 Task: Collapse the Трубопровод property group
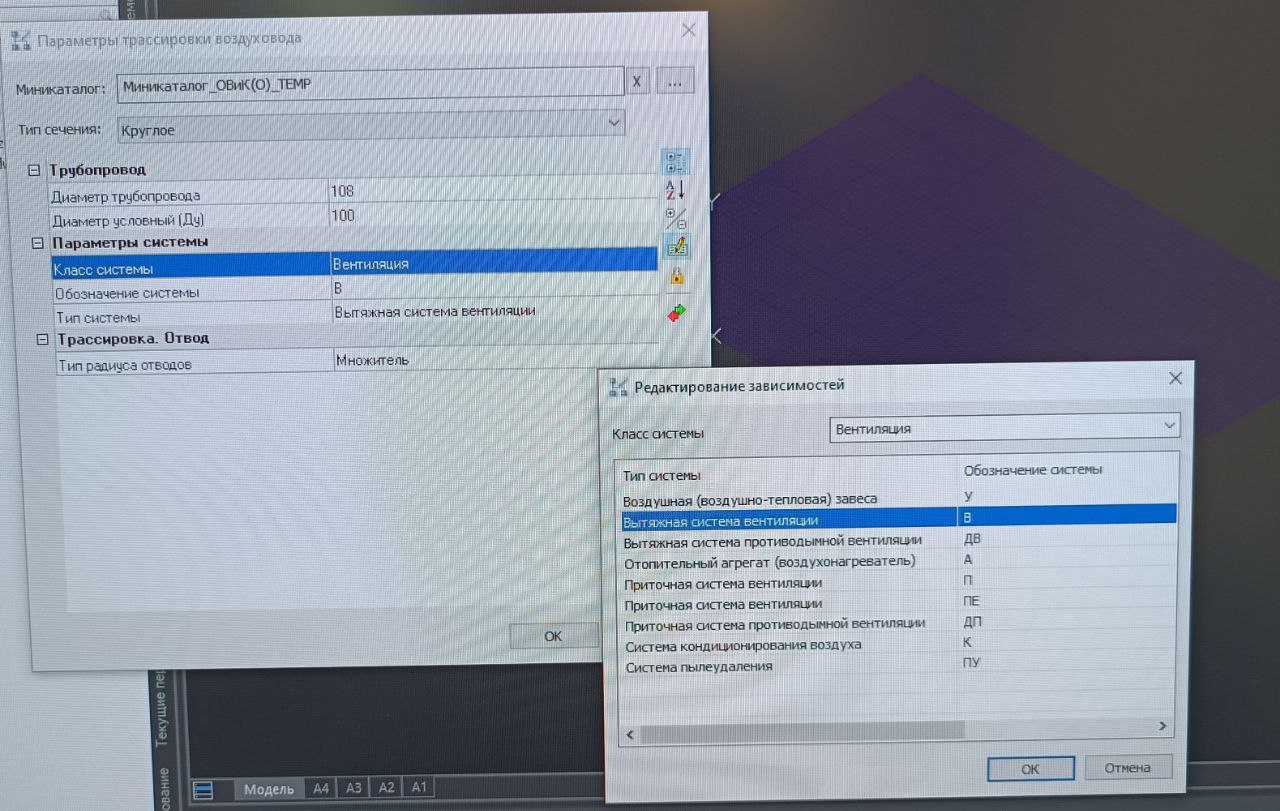click(36, 170)
